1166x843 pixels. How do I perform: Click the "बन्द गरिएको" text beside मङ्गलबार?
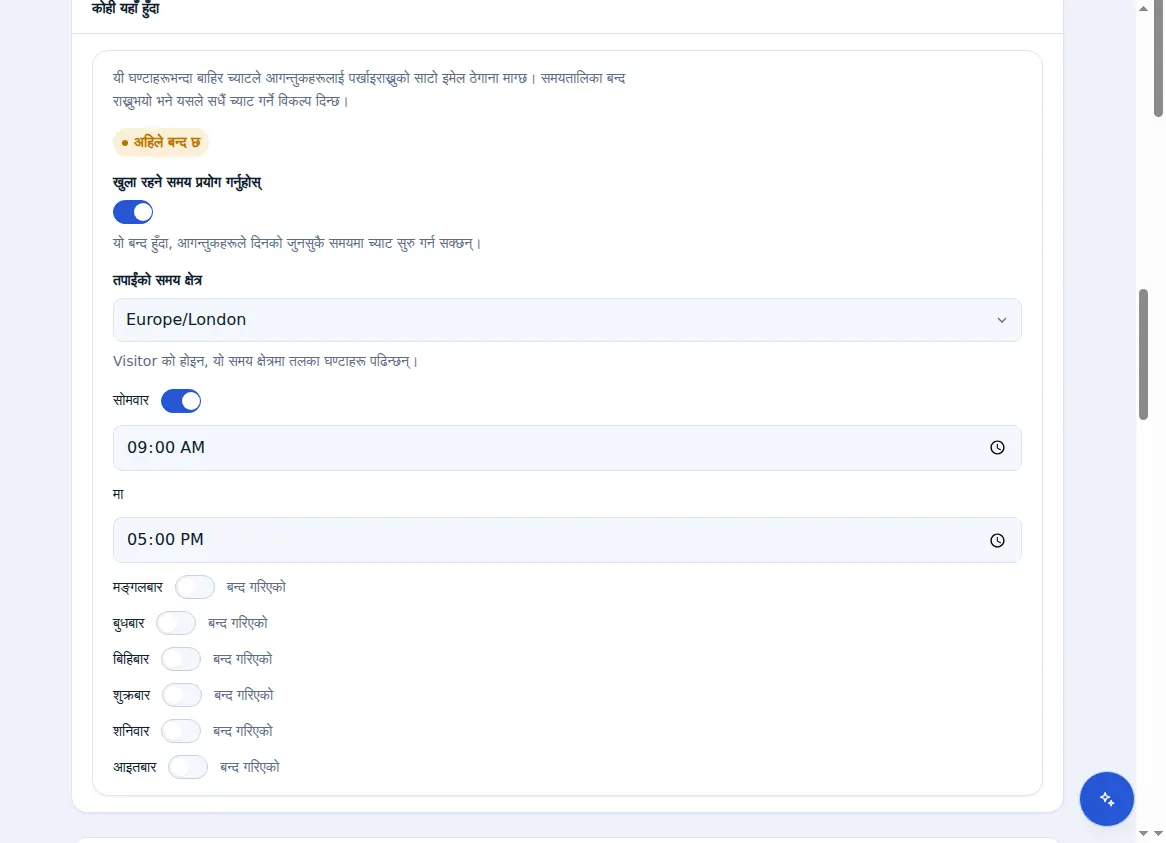coord(257,587)
